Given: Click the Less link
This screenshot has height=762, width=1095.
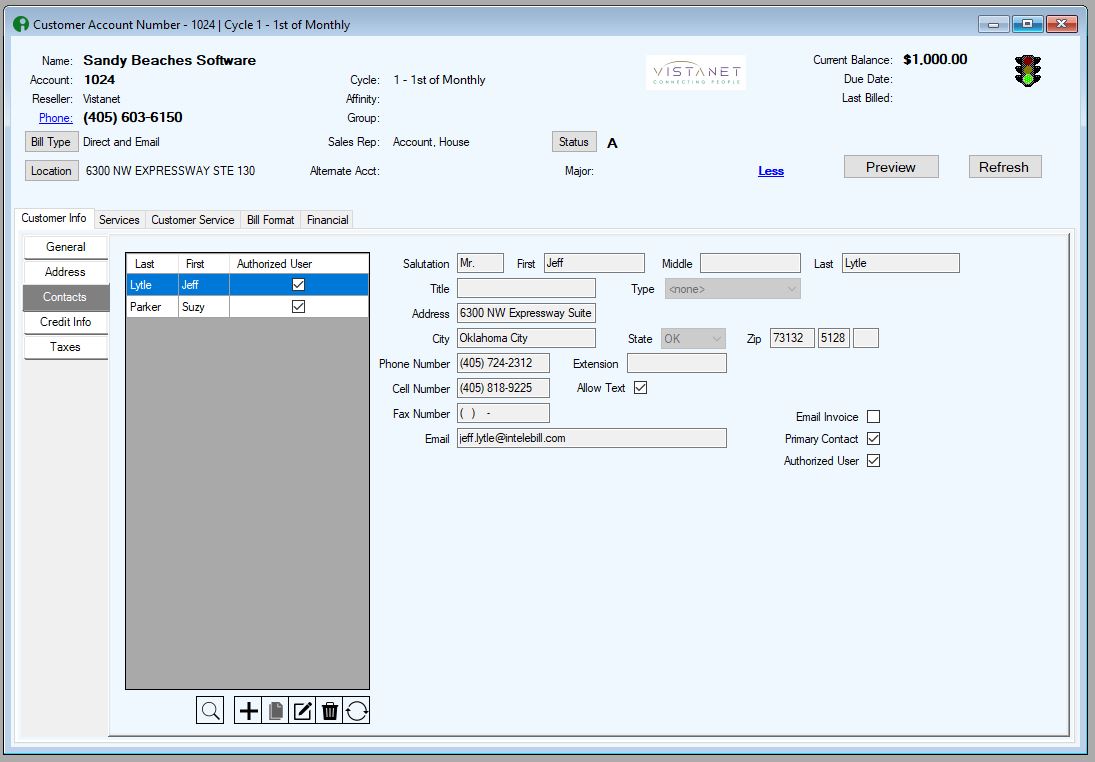Looking at the screenshot, I should pyautogui.click(x=771, y=171).
